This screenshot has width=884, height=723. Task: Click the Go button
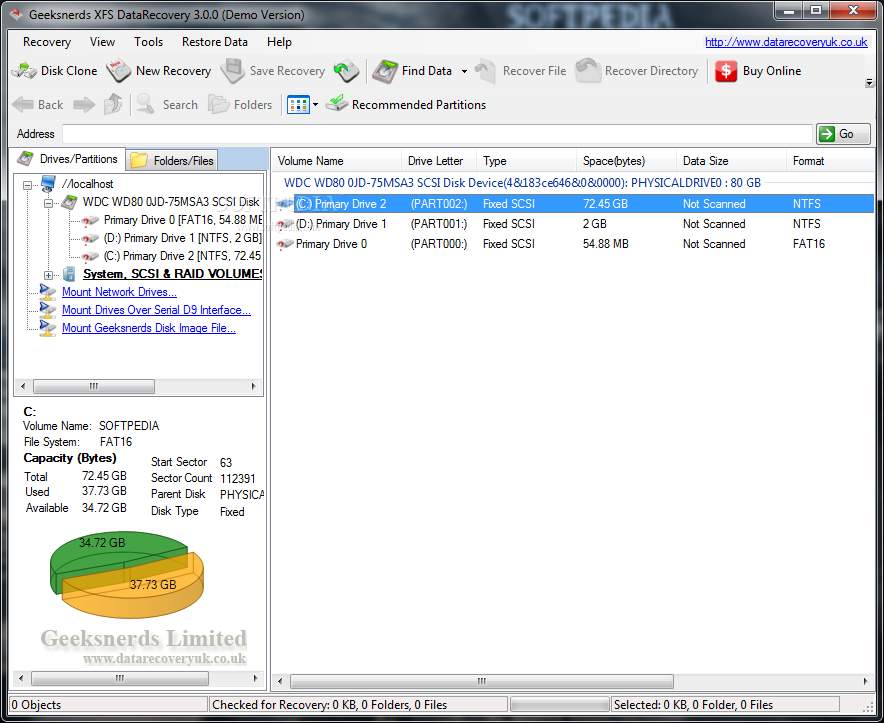(843, 134)
